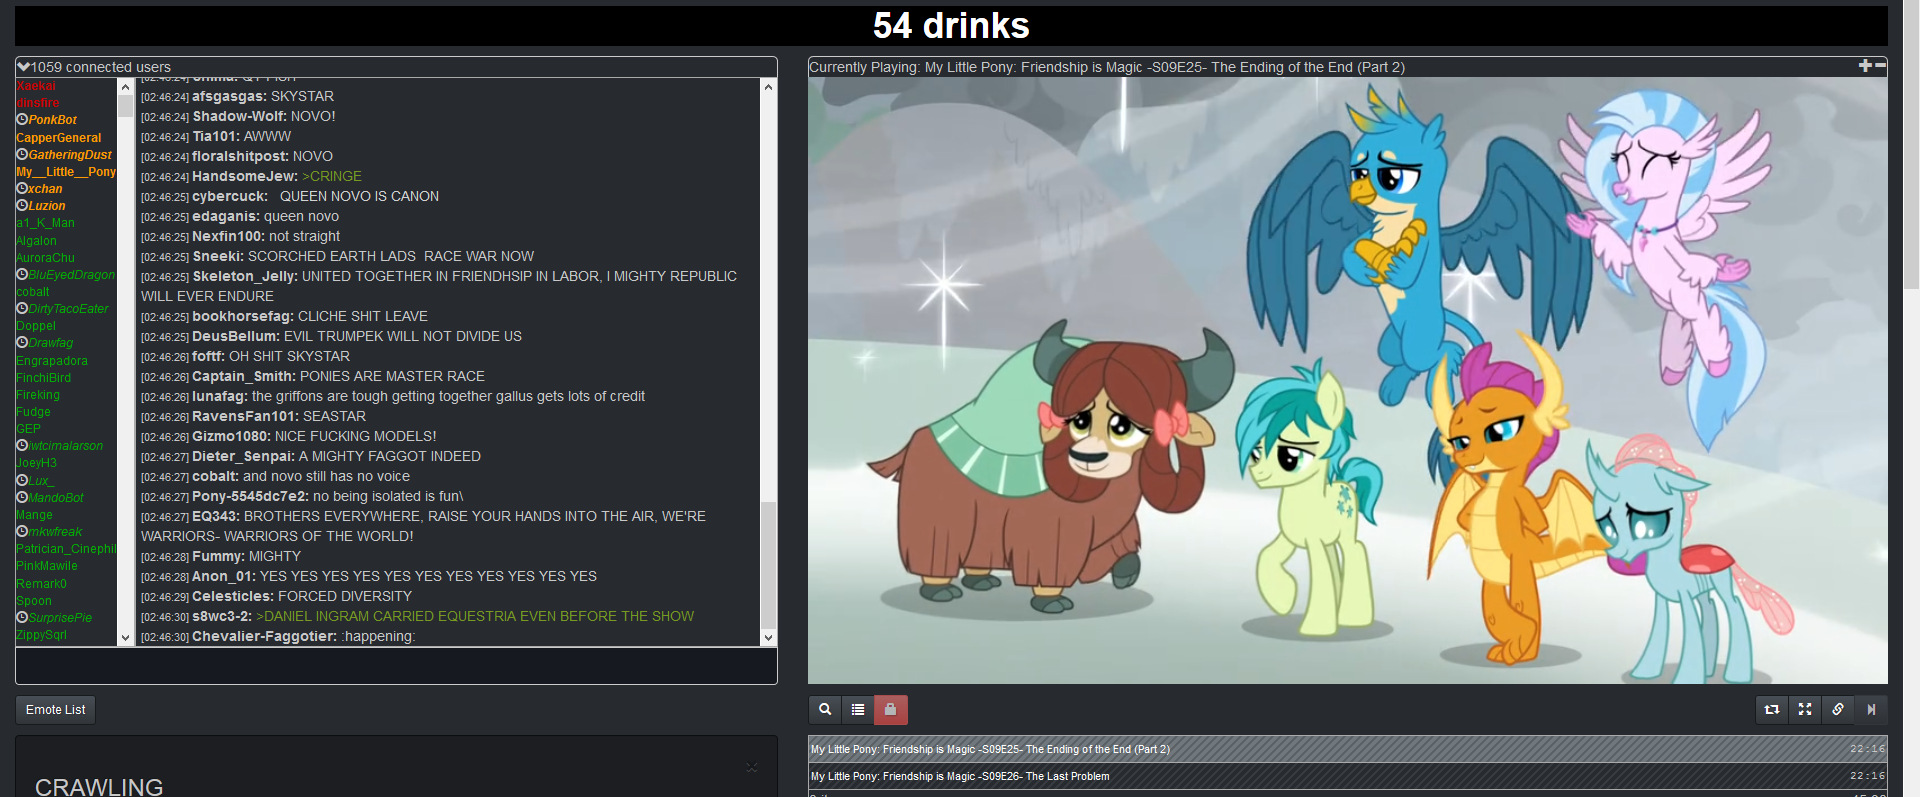The image size is (1920, 797).
Task: Toggle the red playlist lock button
Action: point(890,710)
